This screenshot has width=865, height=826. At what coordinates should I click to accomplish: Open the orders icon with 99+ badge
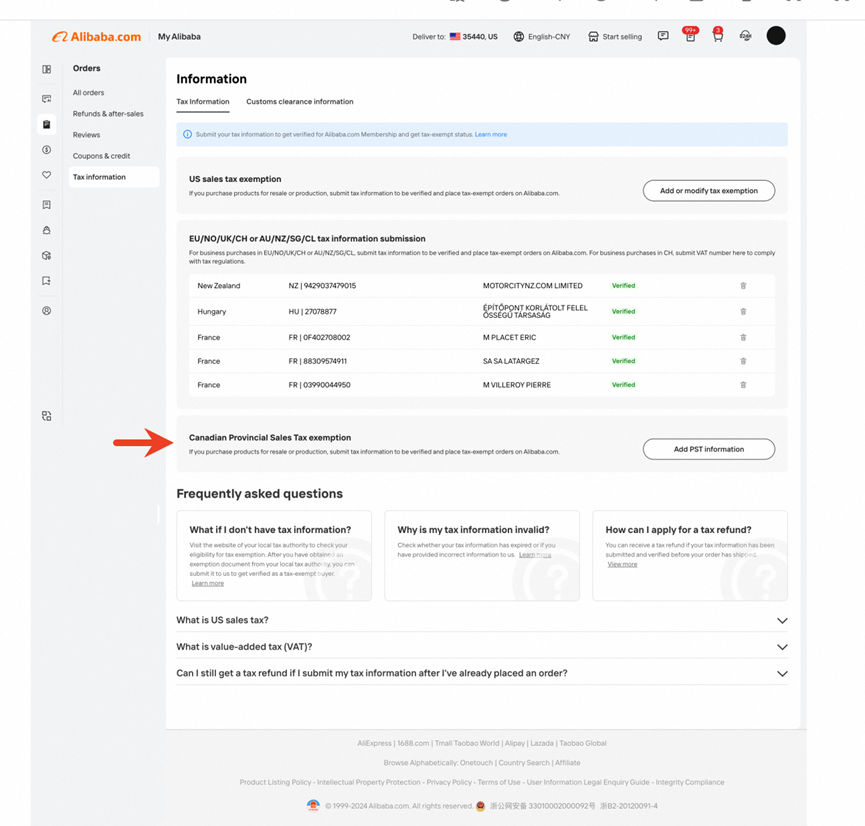690,36
